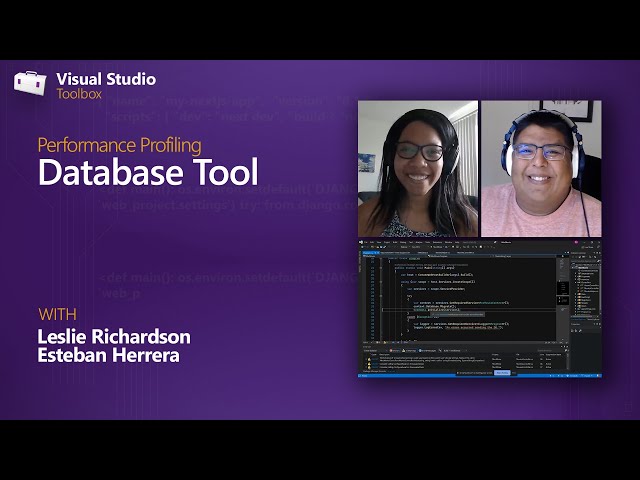Click the 'Database Tool' title
The width and height of the screenshot is (640, 480).
[x=149, y=172]
